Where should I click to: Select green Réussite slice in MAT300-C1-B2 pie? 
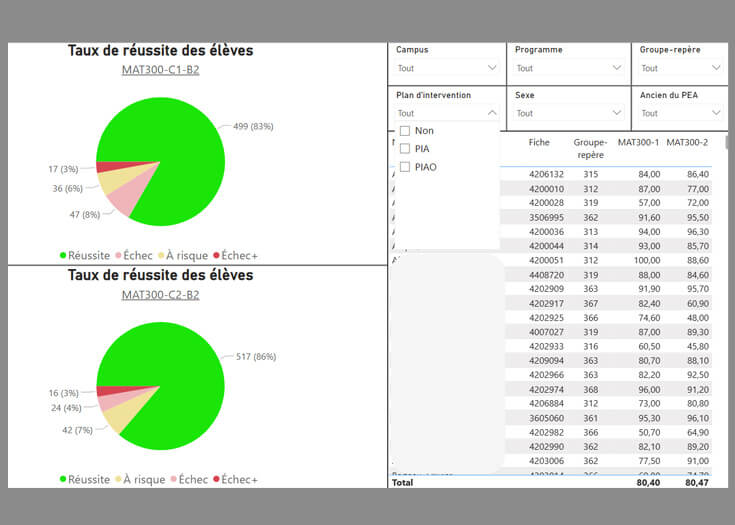170,150
